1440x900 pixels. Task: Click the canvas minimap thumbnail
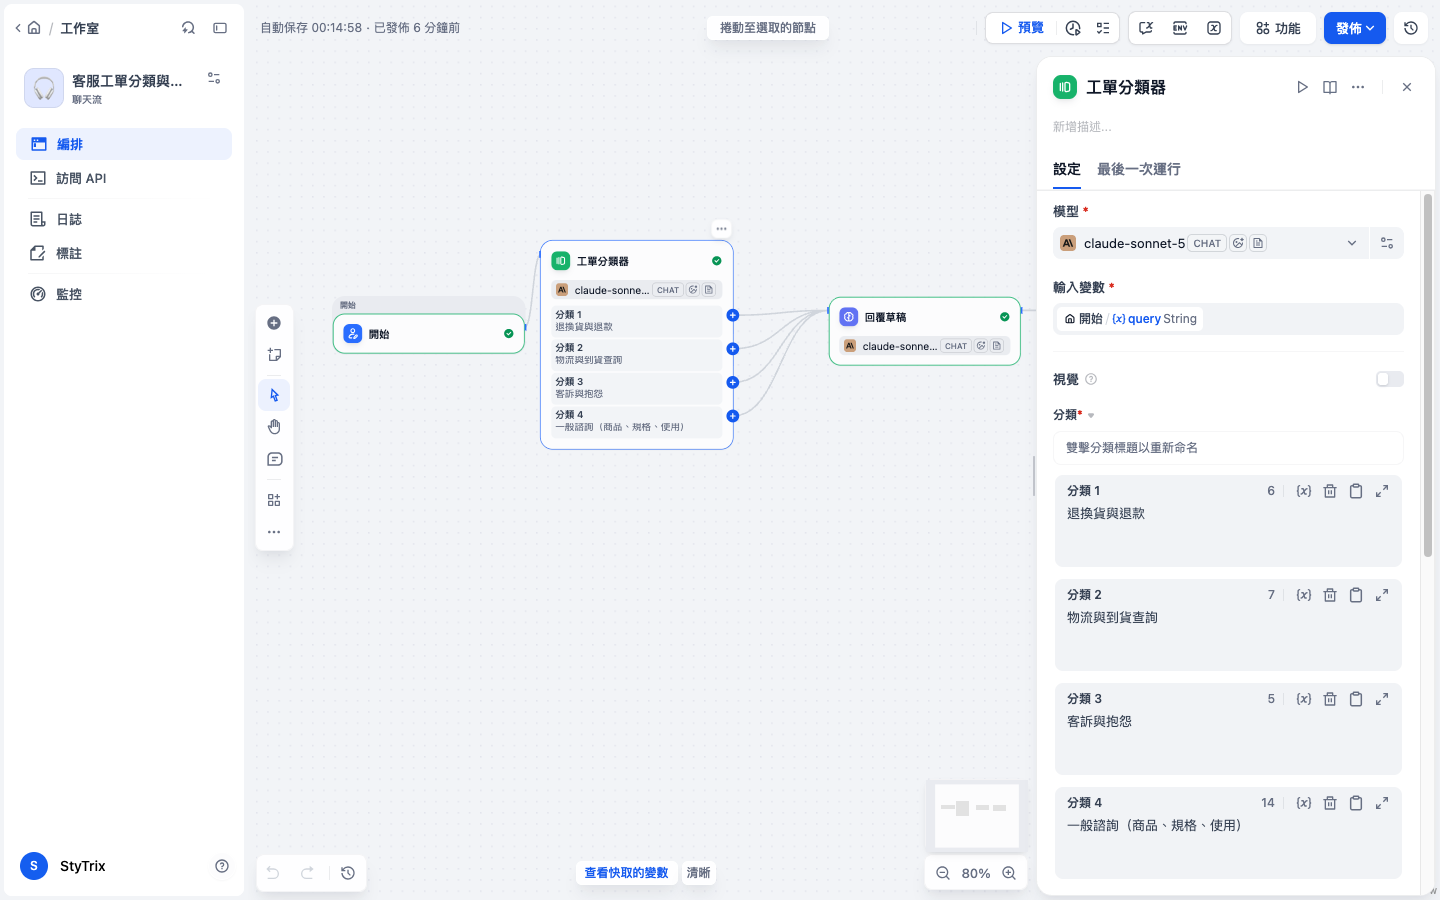(x=976, y=816)
